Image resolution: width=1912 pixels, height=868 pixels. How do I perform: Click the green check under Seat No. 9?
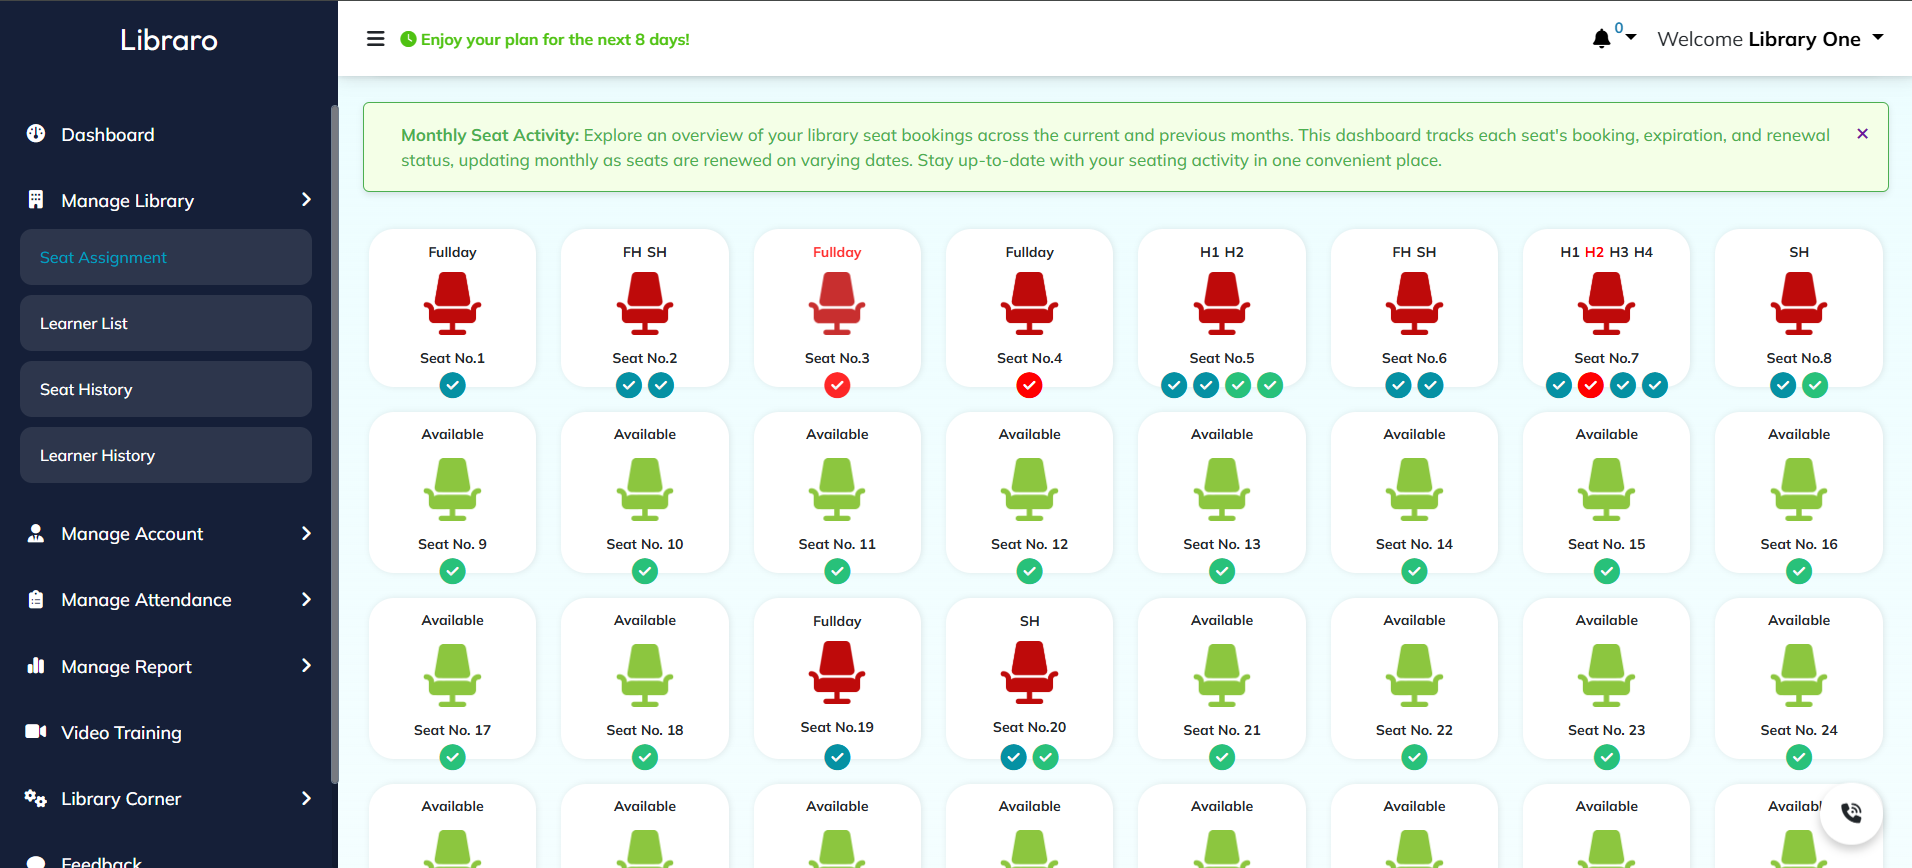452,571
